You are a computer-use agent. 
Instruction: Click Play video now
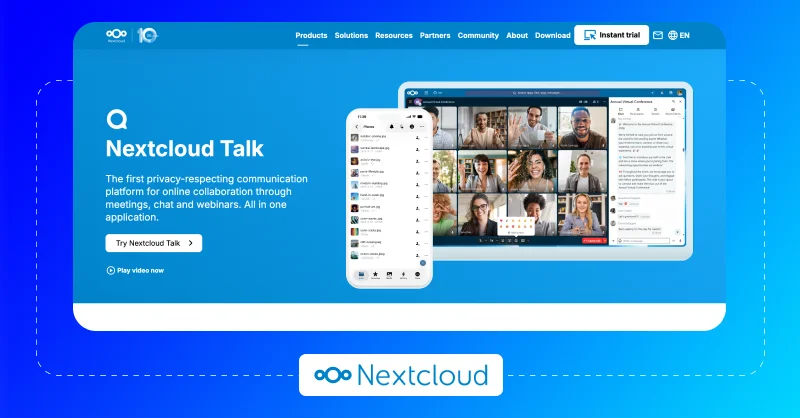pyautogui.click(x=135, y=271)
